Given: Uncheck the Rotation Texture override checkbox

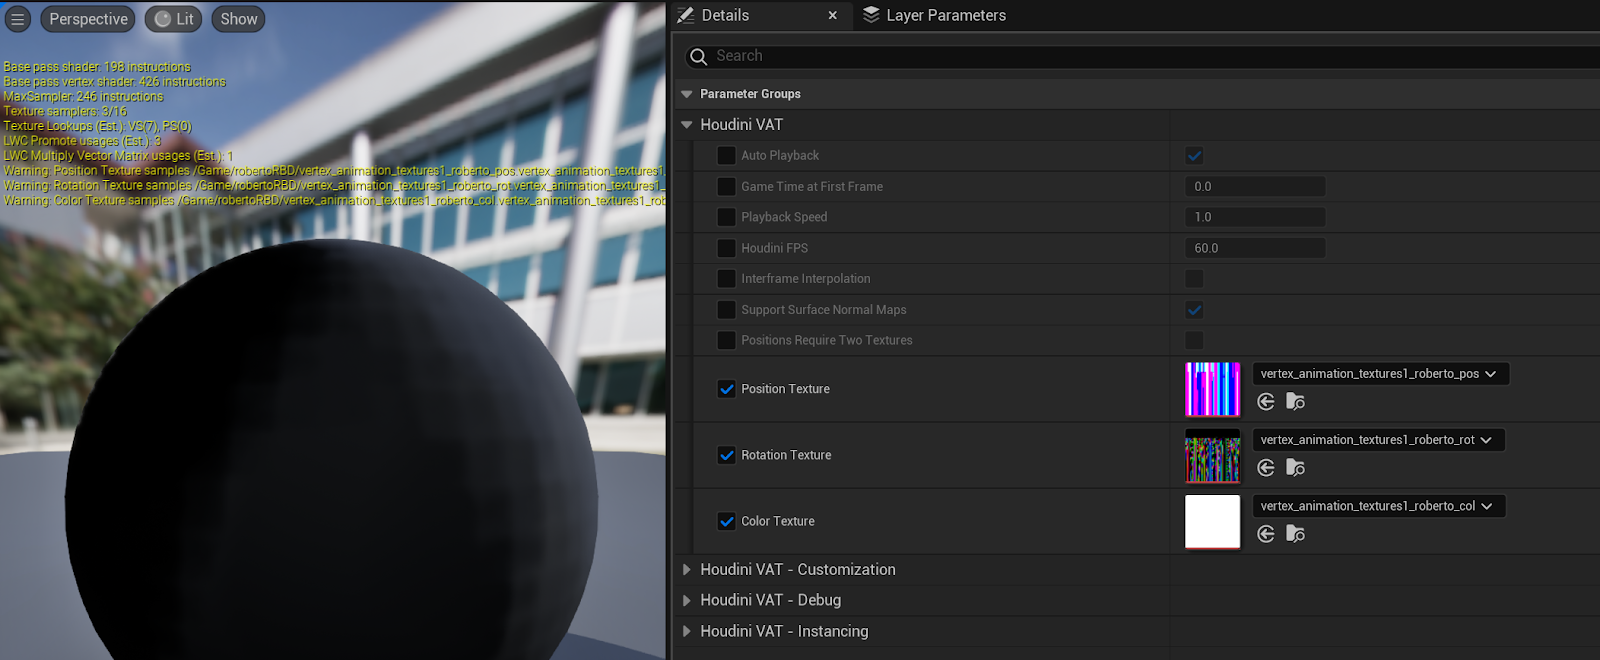Looking at the screenshot, I should tap(727, 455).
